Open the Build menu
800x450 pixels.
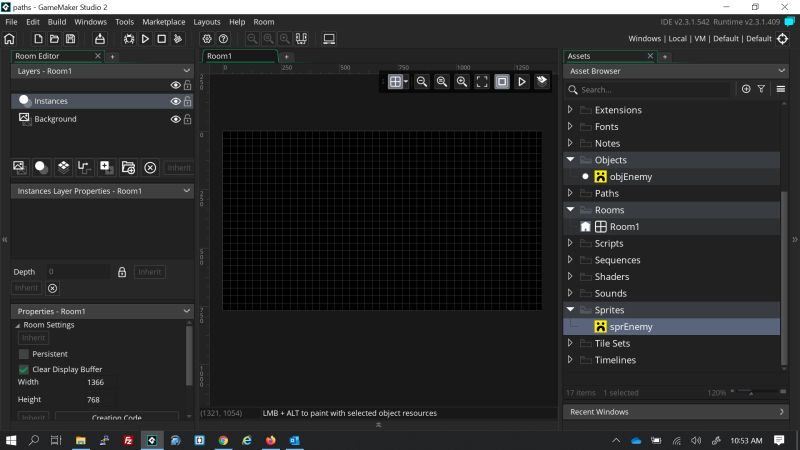[x=57, y=22]
